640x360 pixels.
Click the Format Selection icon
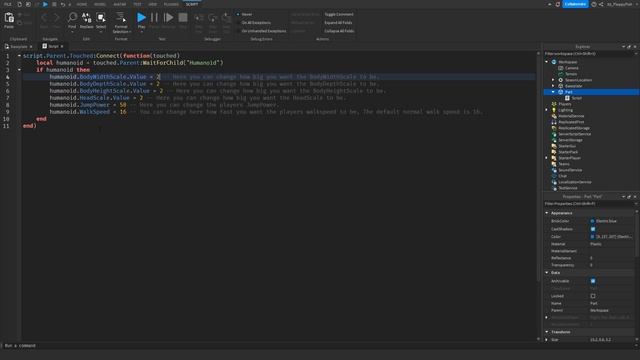[x=121, y=18]
